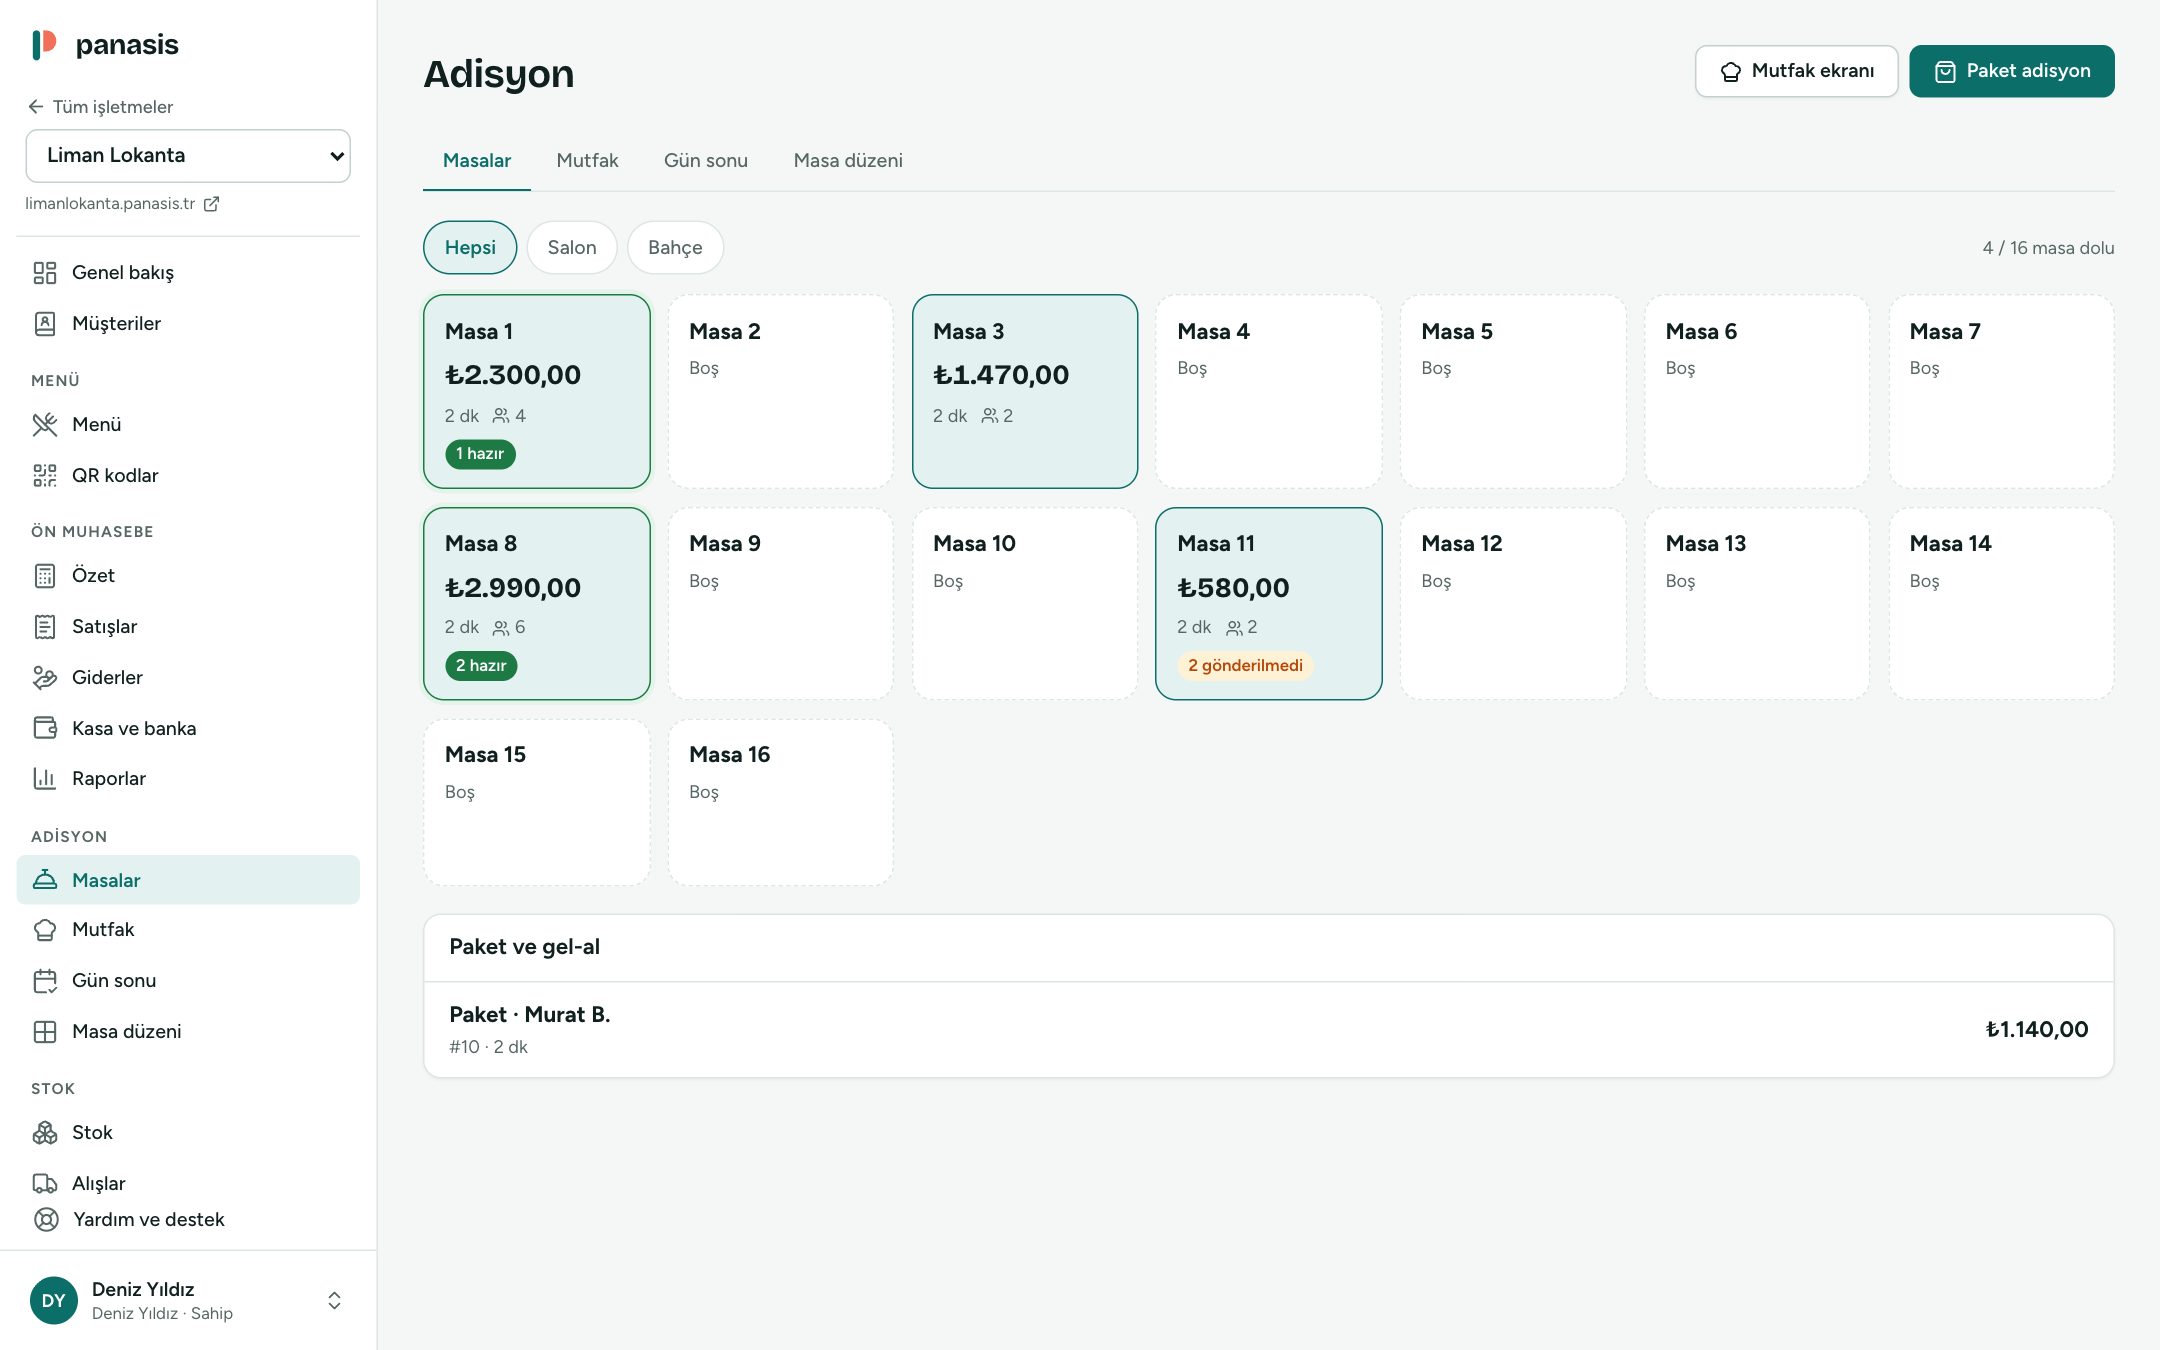Viewport: 2160px width, 1350px height.
Task: Click the Satışlar receipt icon
Action: click(45, 627)
